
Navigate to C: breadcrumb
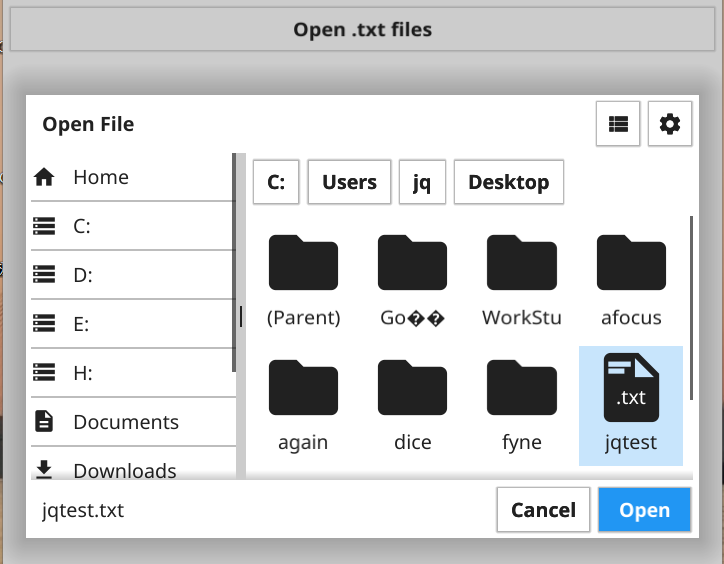tap(276, 182)
